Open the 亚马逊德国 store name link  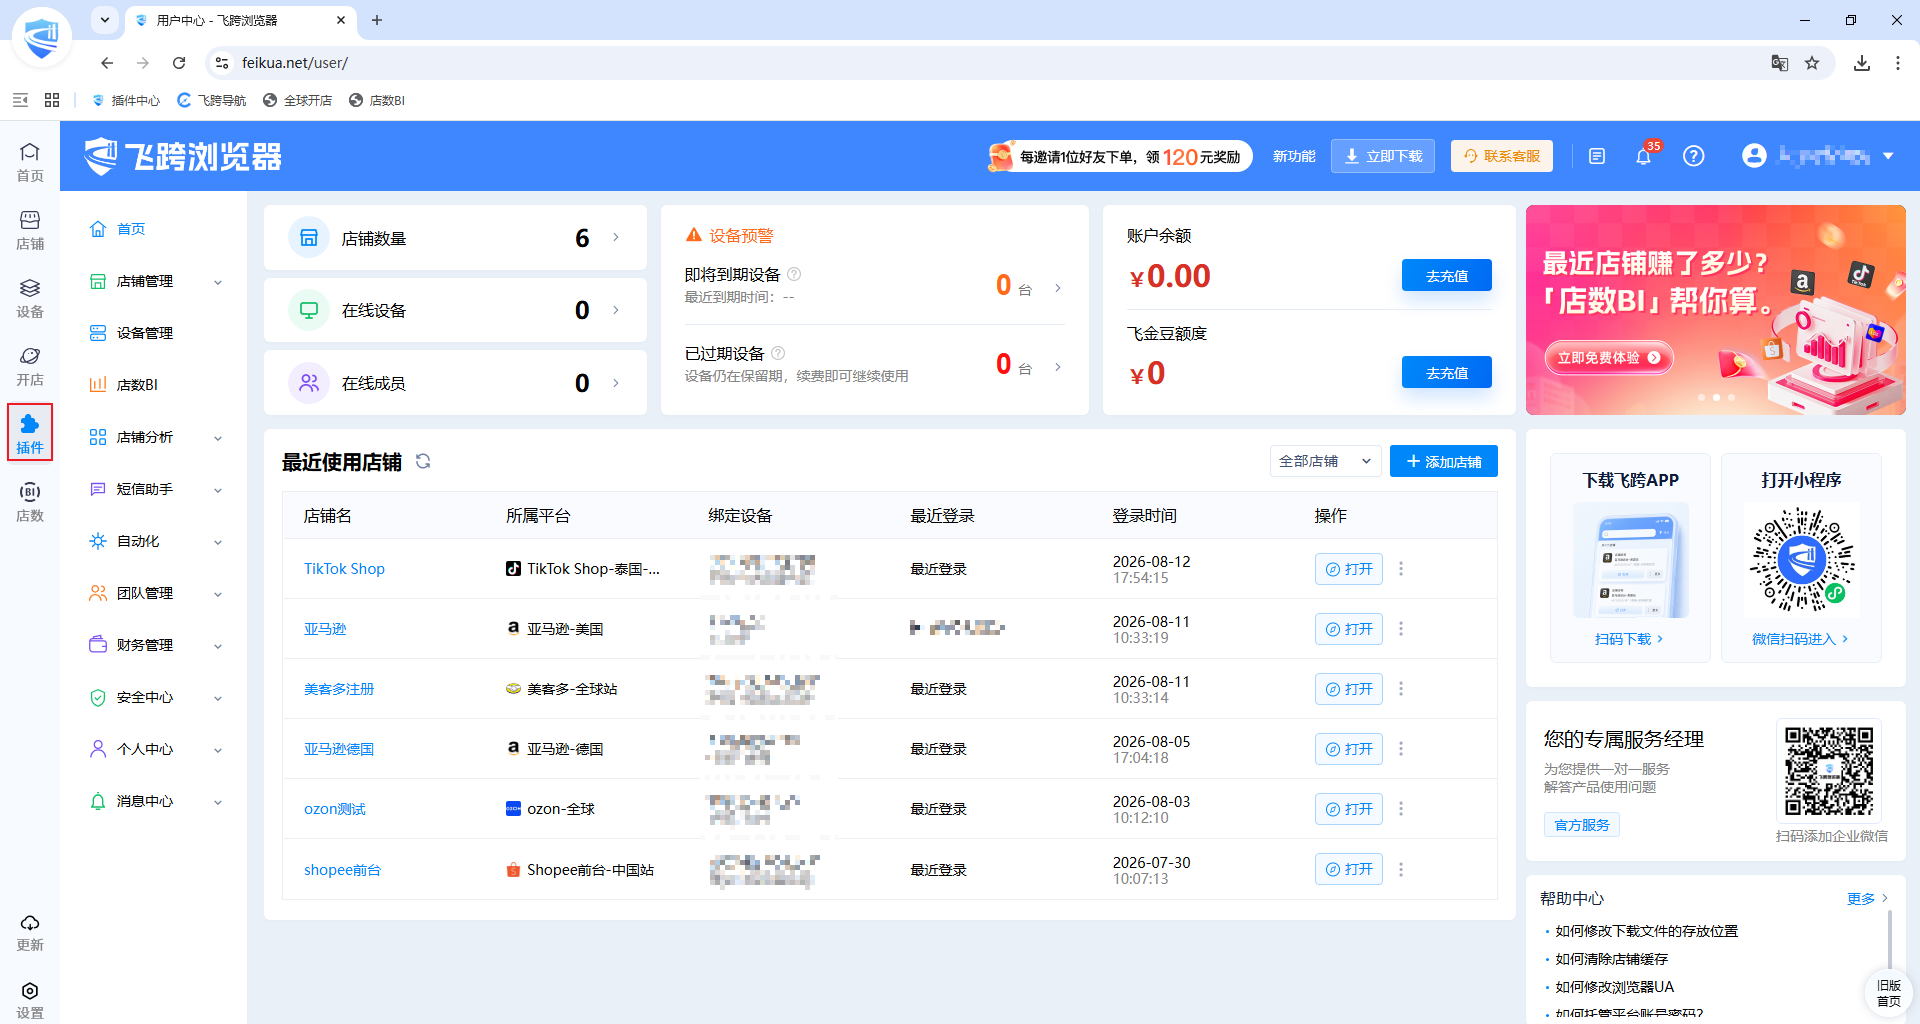click(x=339, y=749)
